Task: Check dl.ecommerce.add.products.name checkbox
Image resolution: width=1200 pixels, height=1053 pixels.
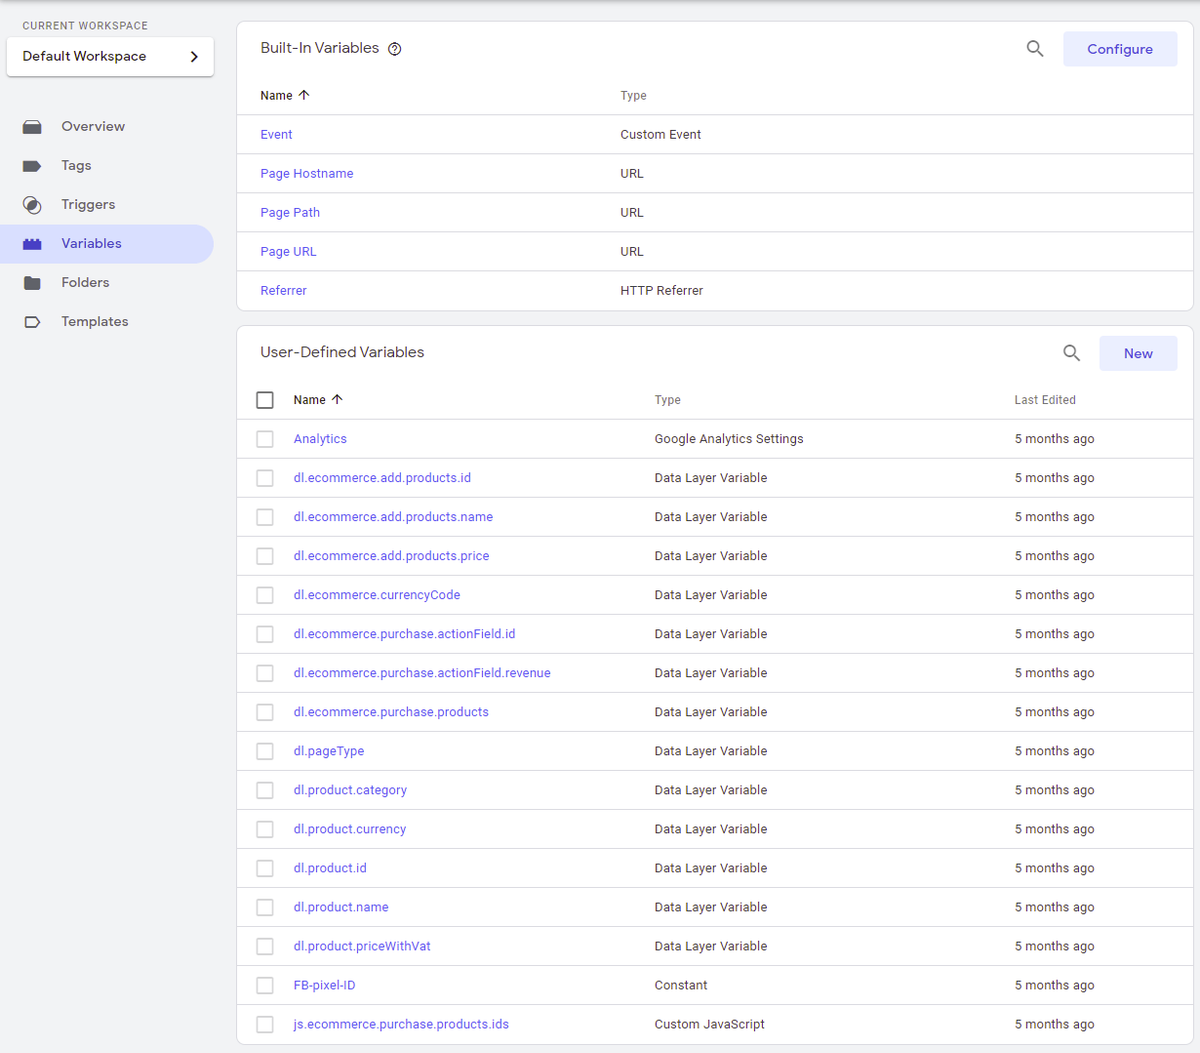Action: 265,517
